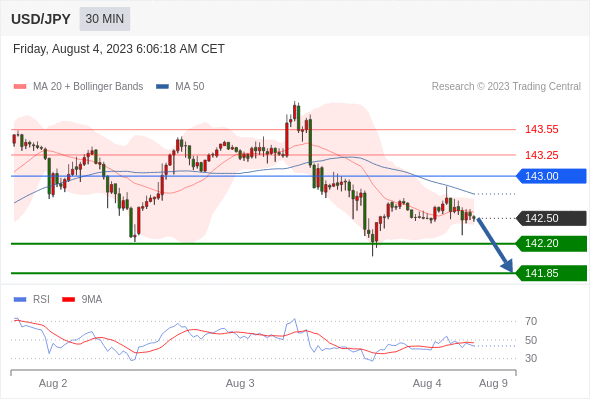Toggle the RSI legend entry
The width and height of the screenshot is (590, 400).
coord(32,300)
